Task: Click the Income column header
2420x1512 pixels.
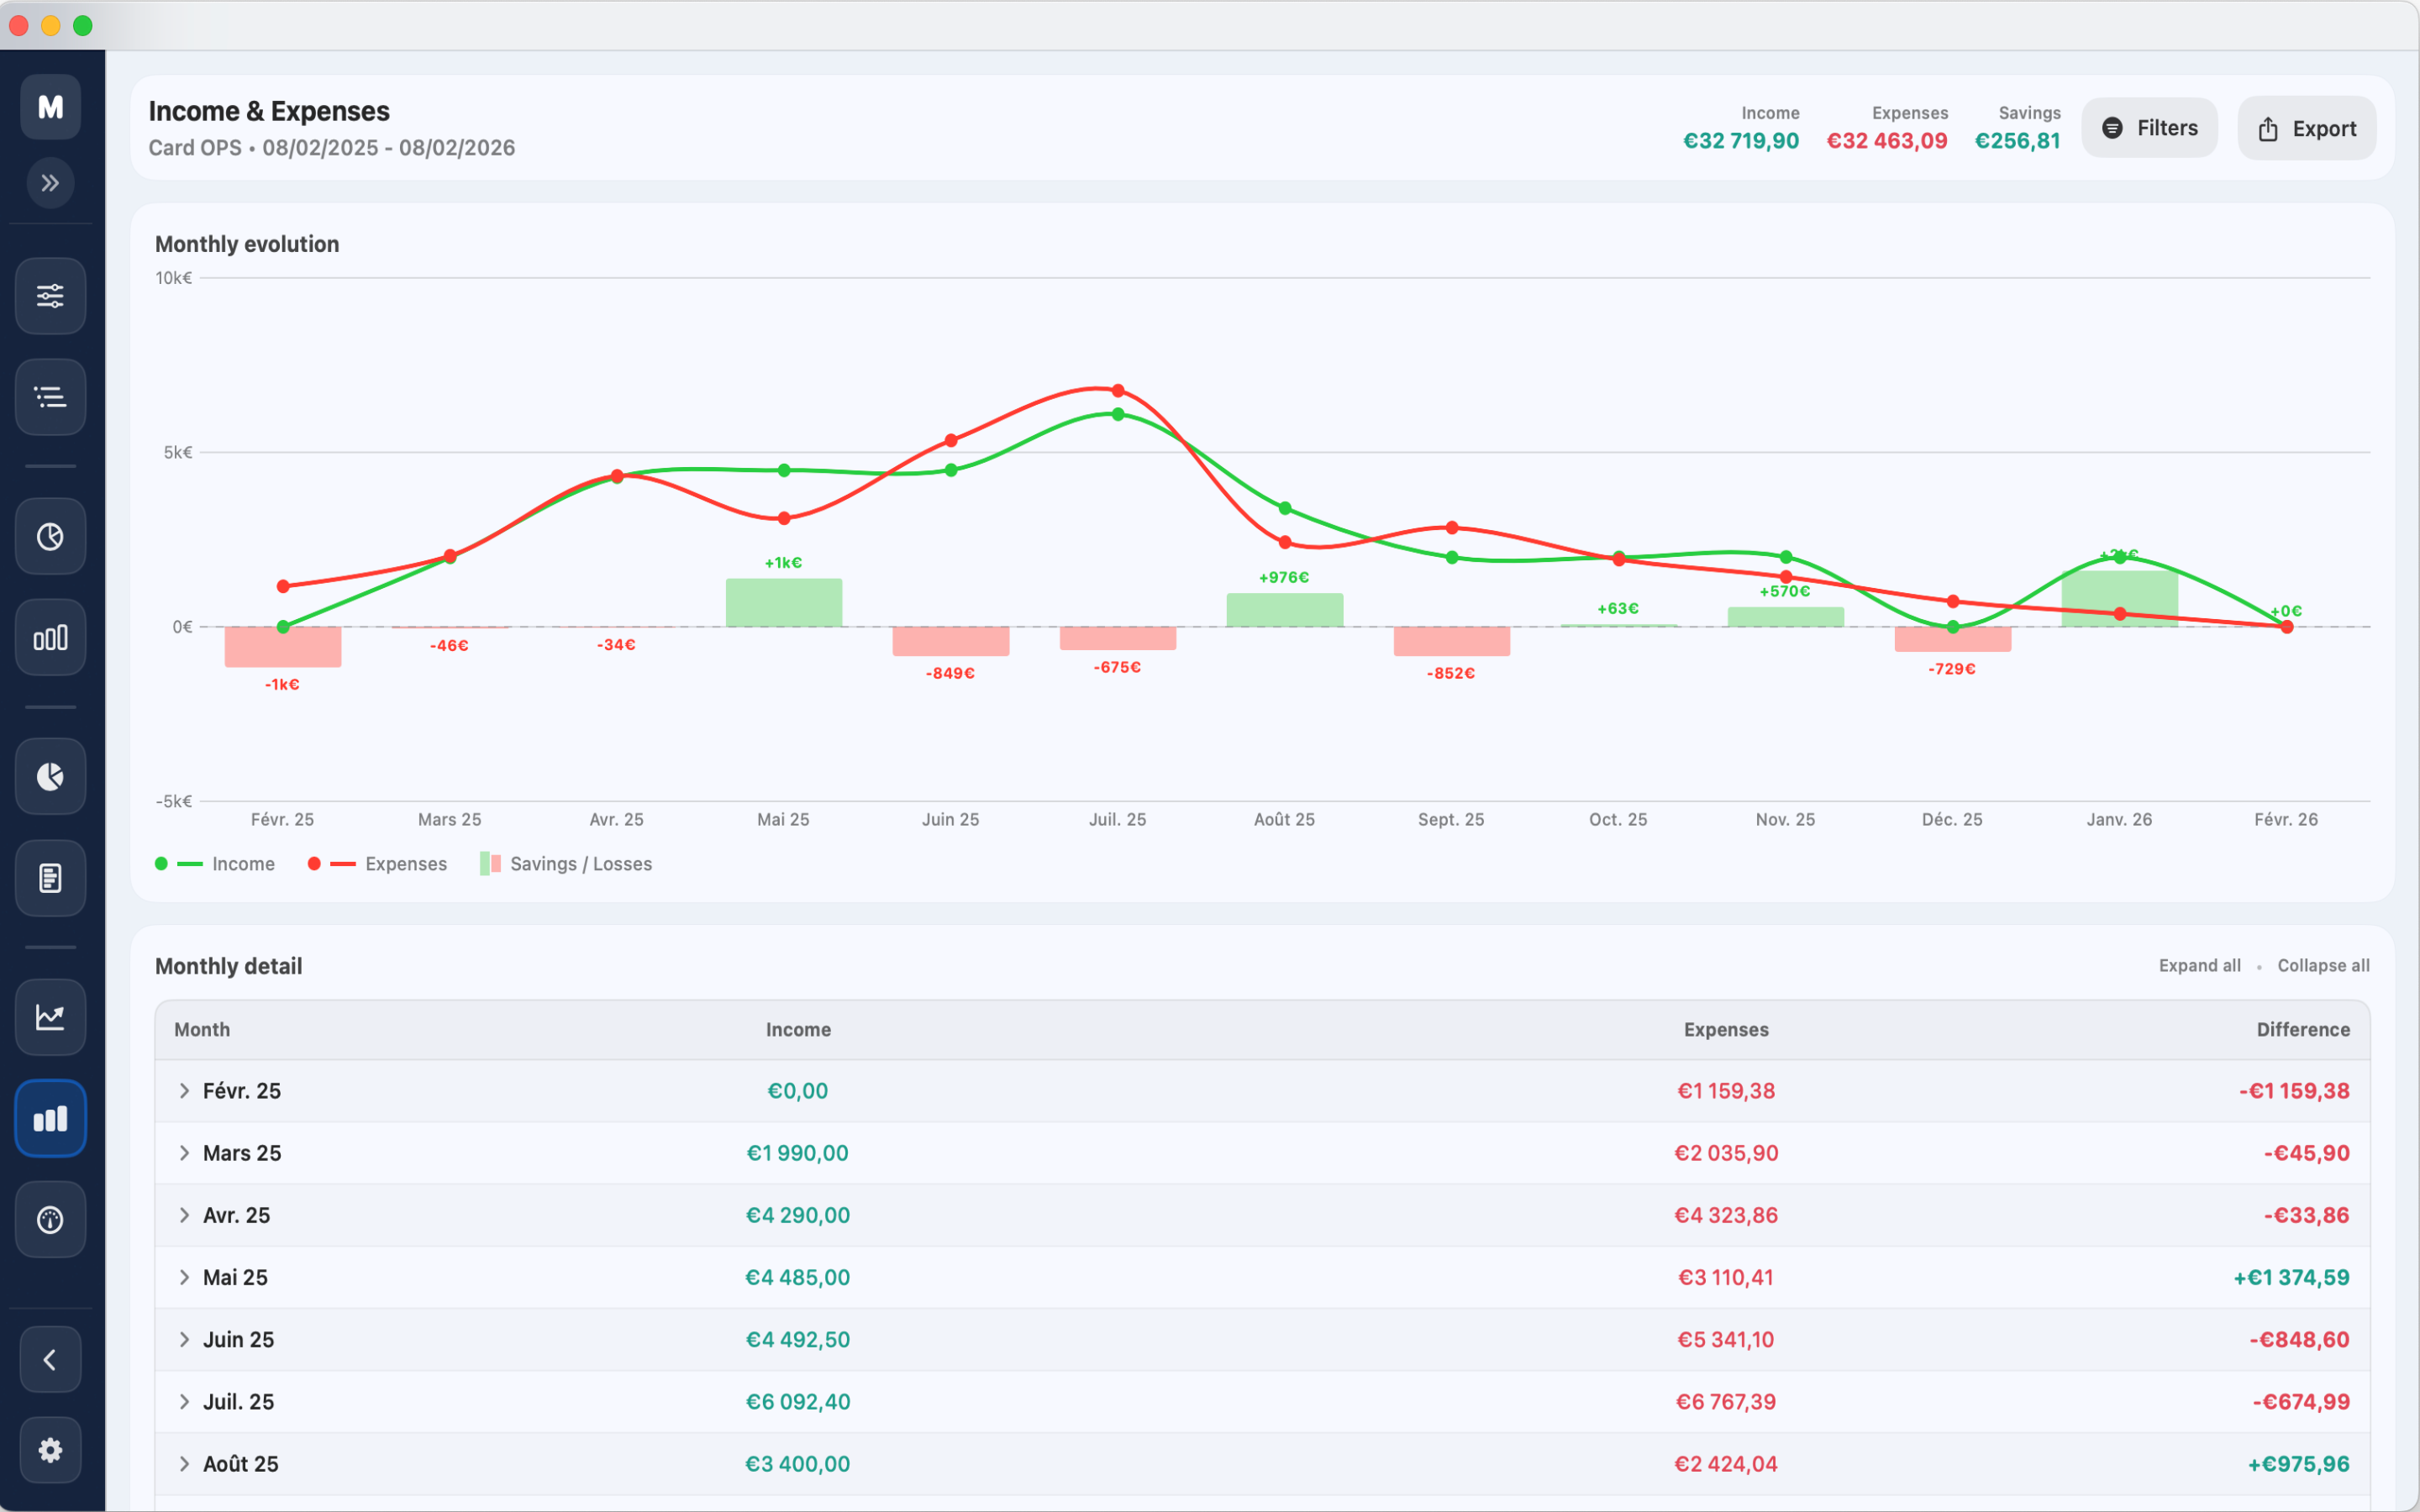Action: (x=798, y=1029)
